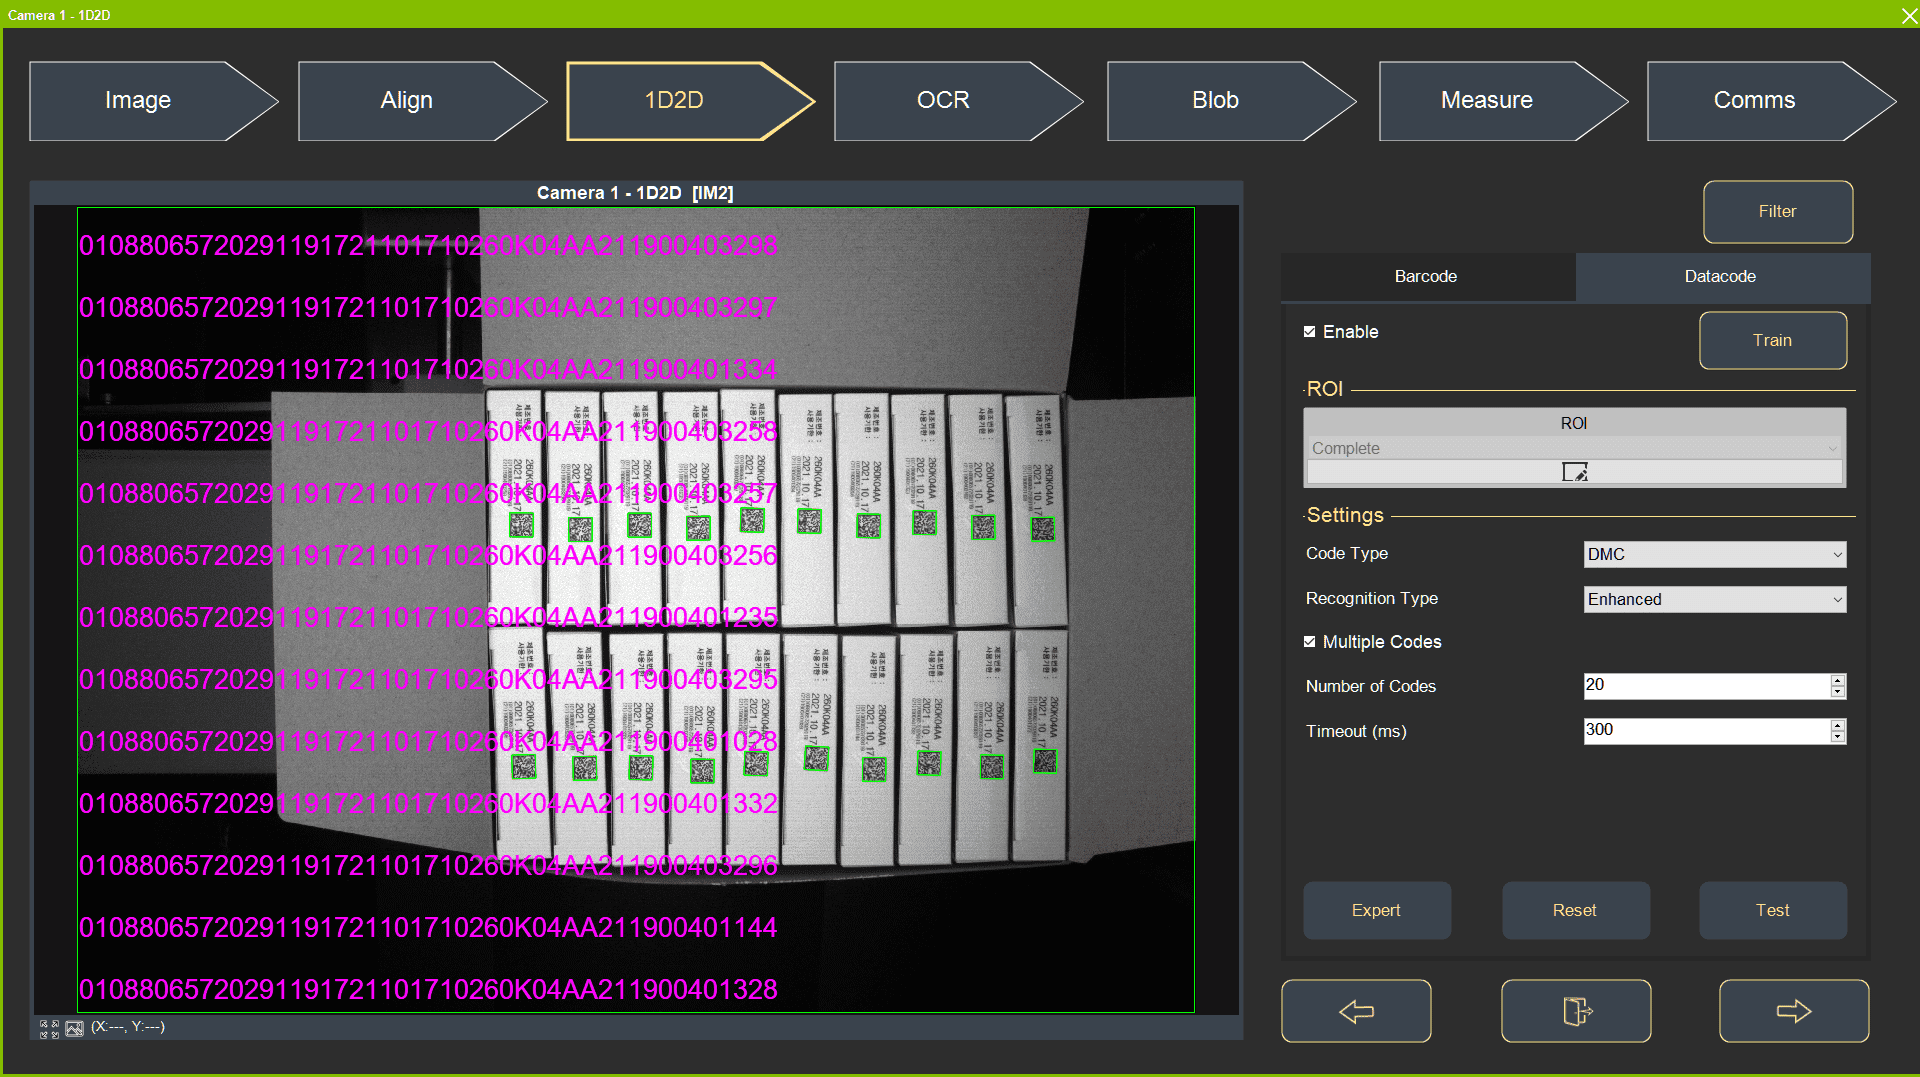Go to the Image step

153,101
